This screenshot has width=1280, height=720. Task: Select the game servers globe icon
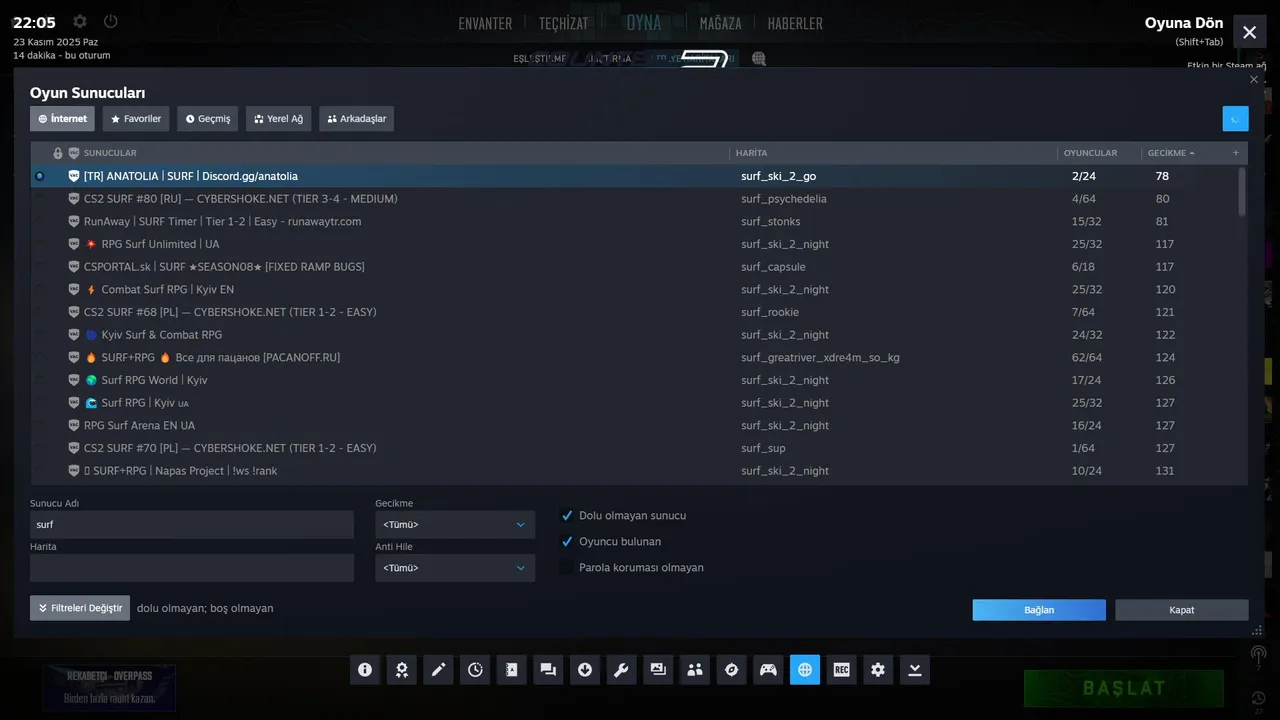(805, 670)
